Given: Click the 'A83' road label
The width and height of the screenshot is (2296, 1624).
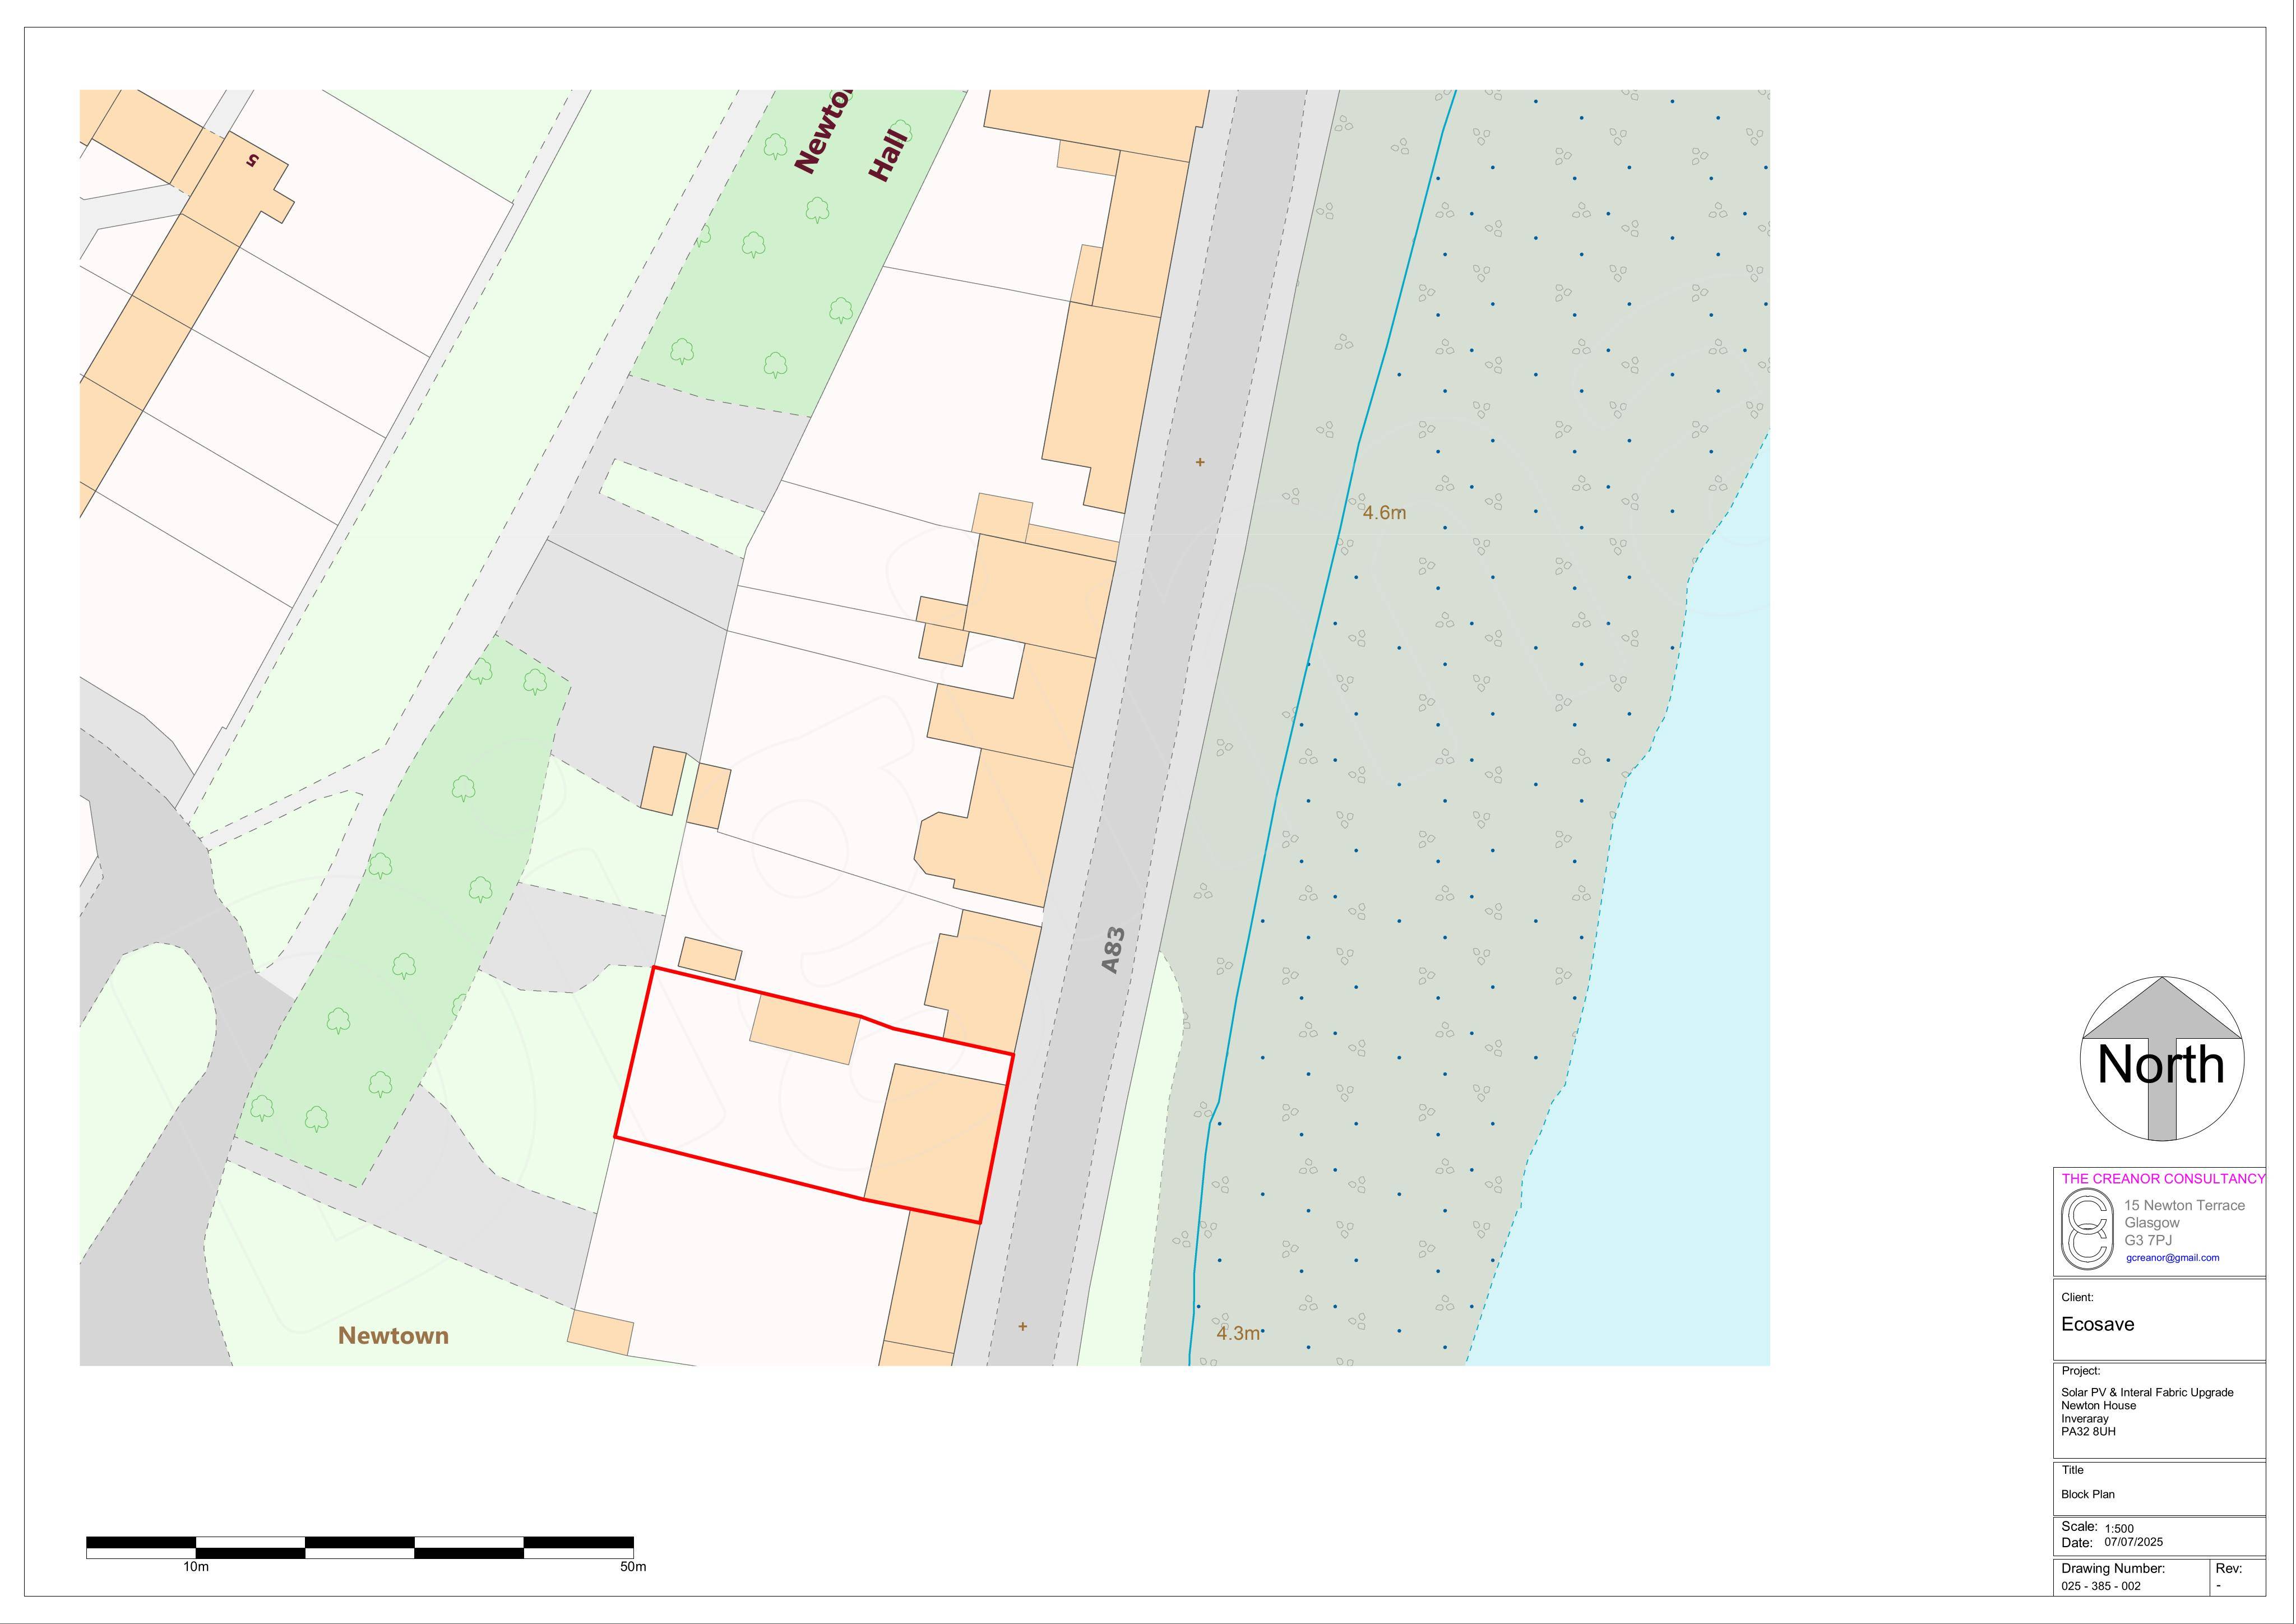Looking at the screenshot, I should click(x=1113, y=950).
